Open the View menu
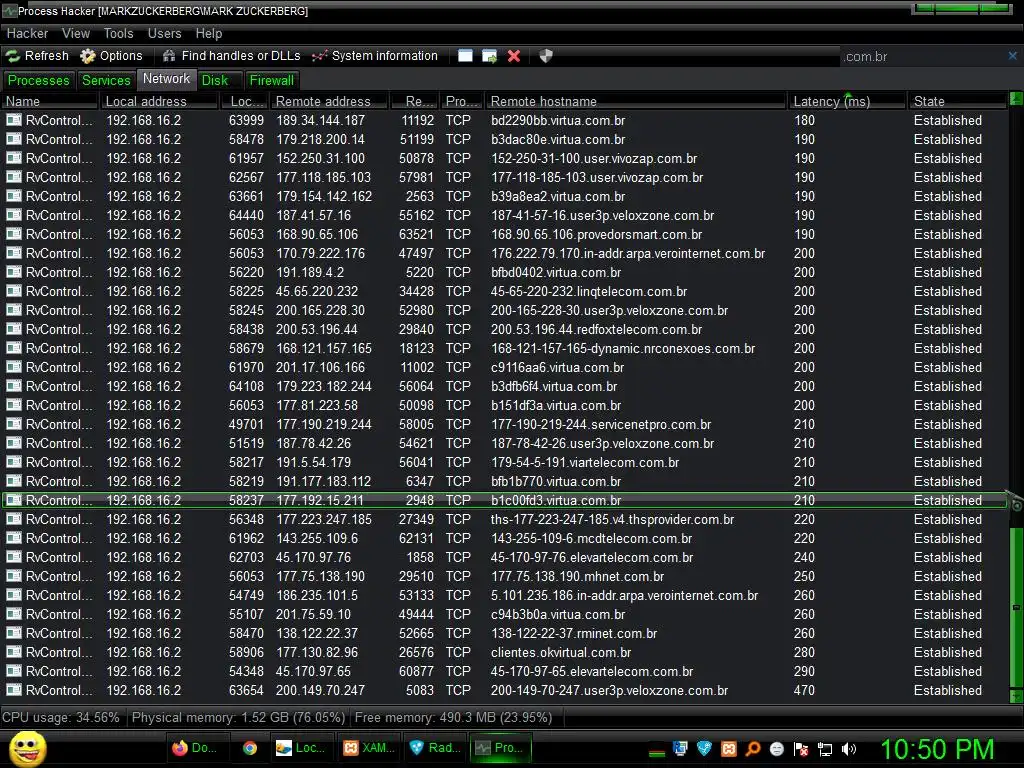Screen dimensions: 1024x768 [x=76, y=33]
